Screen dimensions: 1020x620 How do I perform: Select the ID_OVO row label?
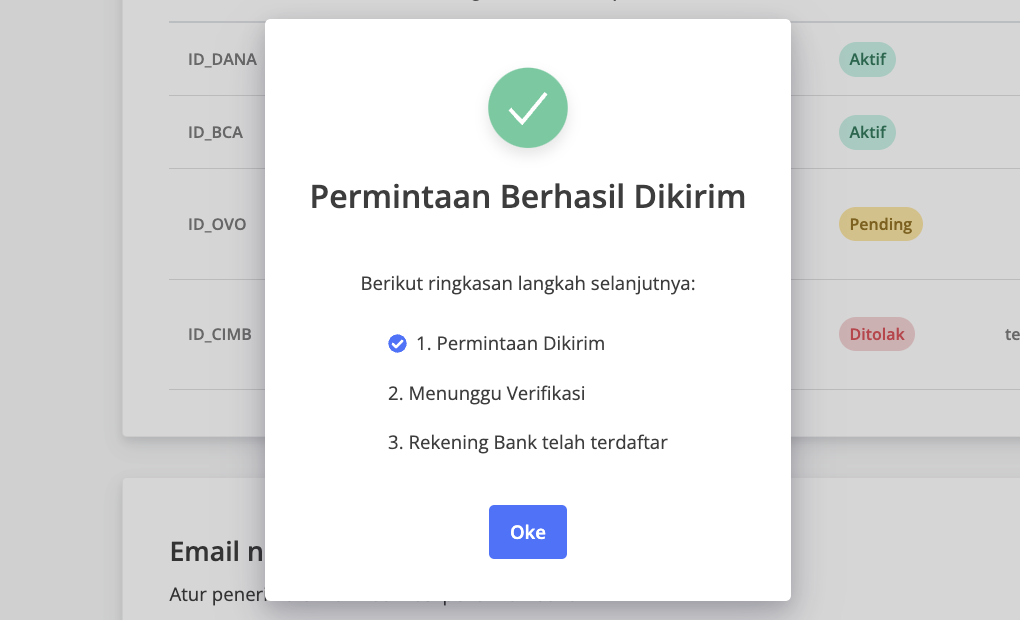pyautogui.click(x=217, y=224)
